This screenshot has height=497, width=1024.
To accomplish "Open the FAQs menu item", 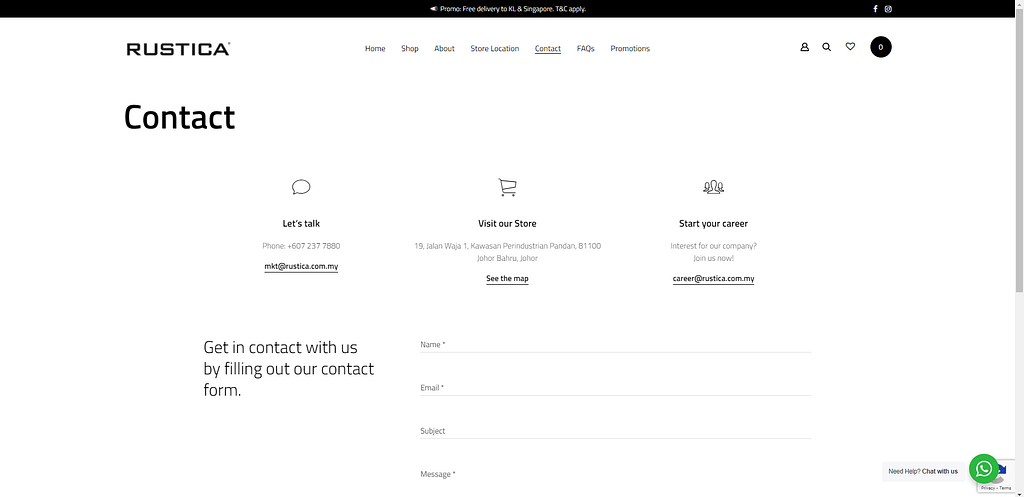I will 586,49.
